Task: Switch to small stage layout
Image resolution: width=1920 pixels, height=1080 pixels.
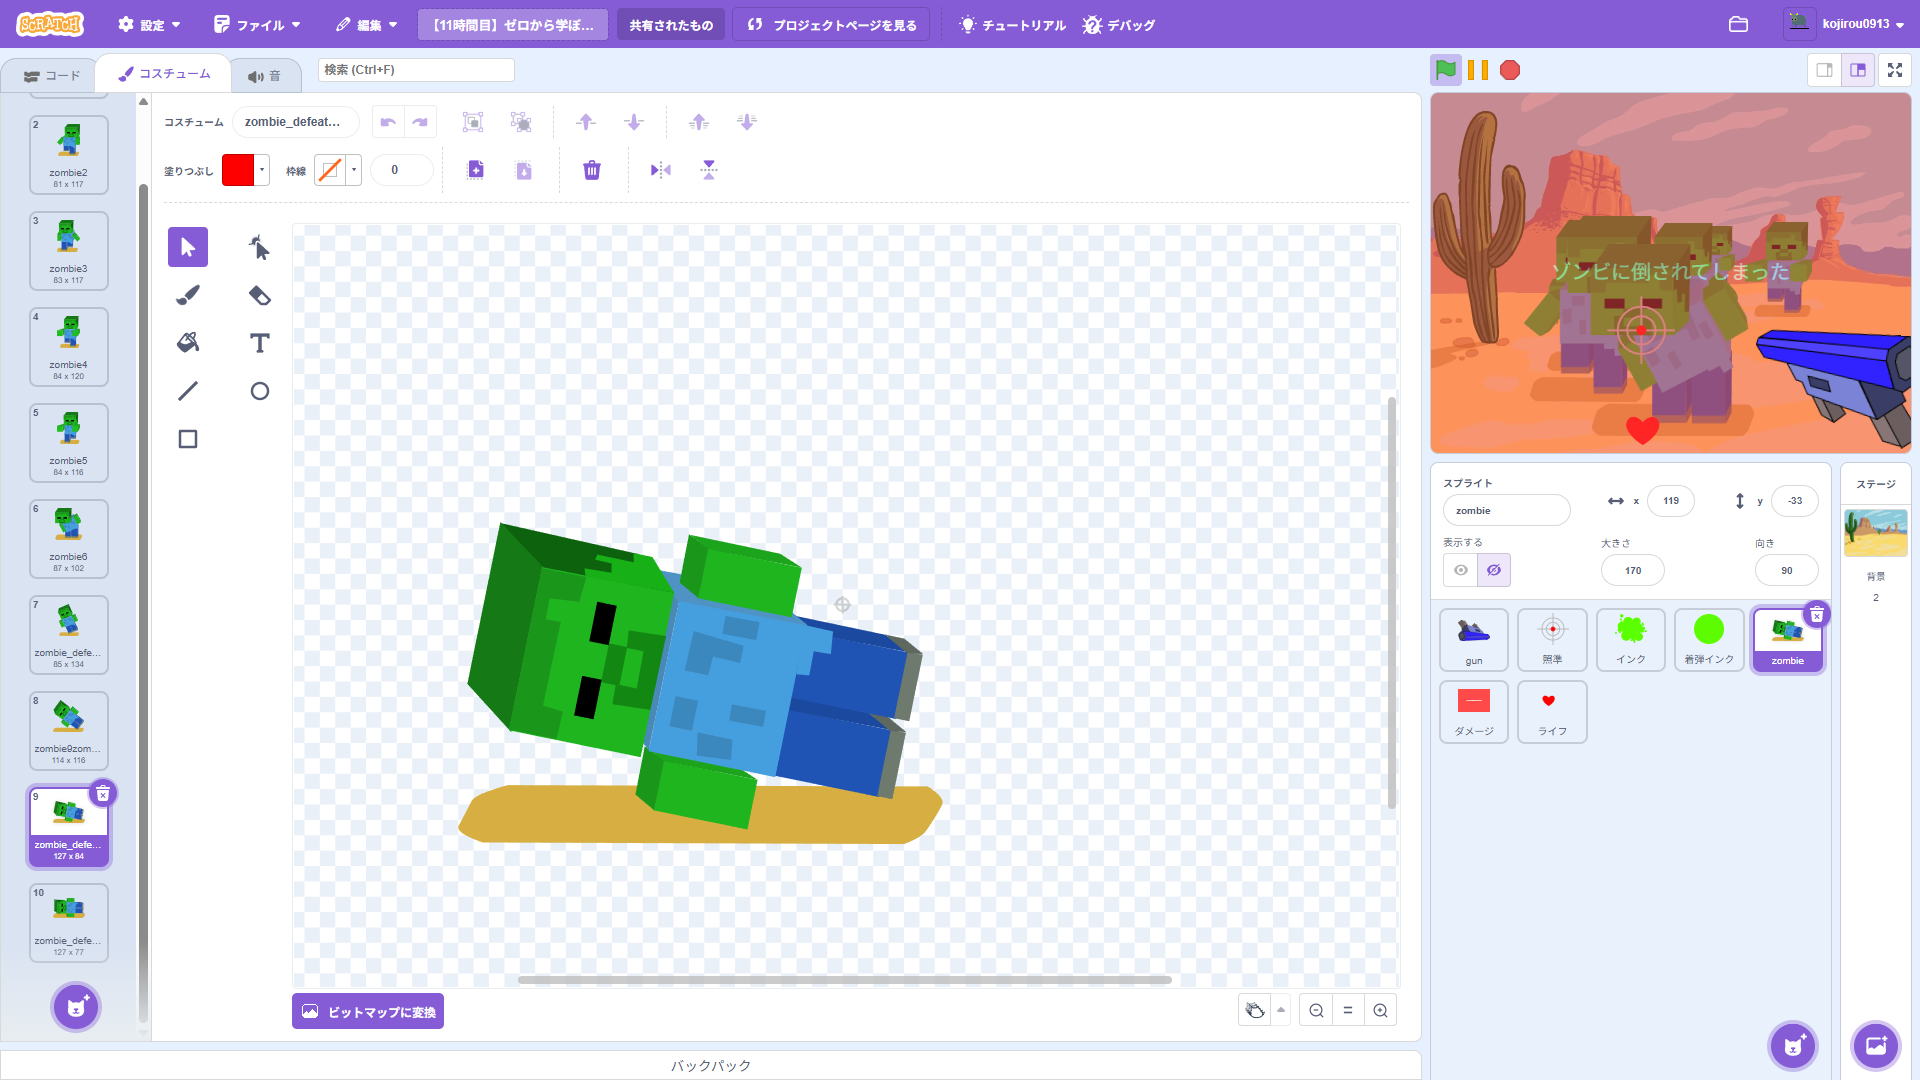Action: point(1824,70)
